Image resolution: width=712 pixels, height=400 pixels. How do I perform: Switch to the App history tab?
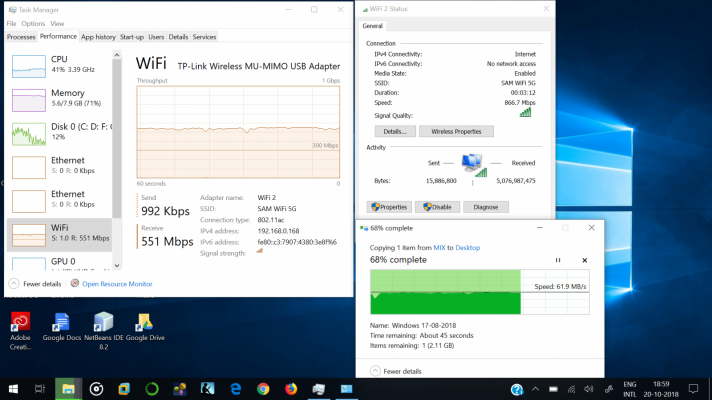coord(98,37)
